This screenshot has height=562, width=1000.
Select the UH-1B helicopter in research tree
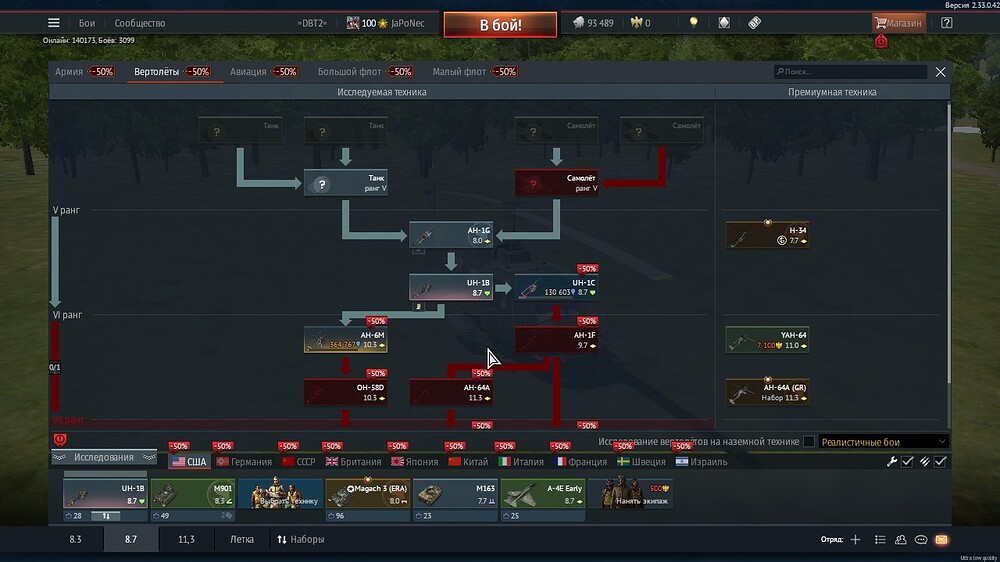451,288
